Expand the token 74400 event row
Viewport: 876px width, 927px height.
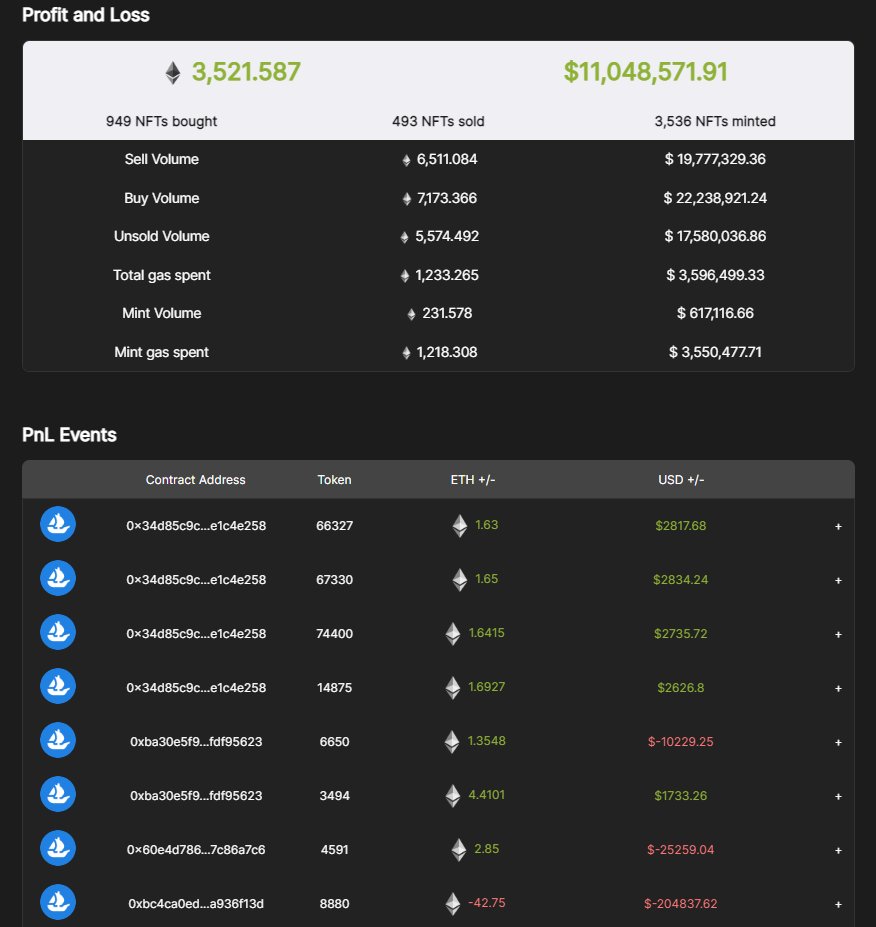838,634
